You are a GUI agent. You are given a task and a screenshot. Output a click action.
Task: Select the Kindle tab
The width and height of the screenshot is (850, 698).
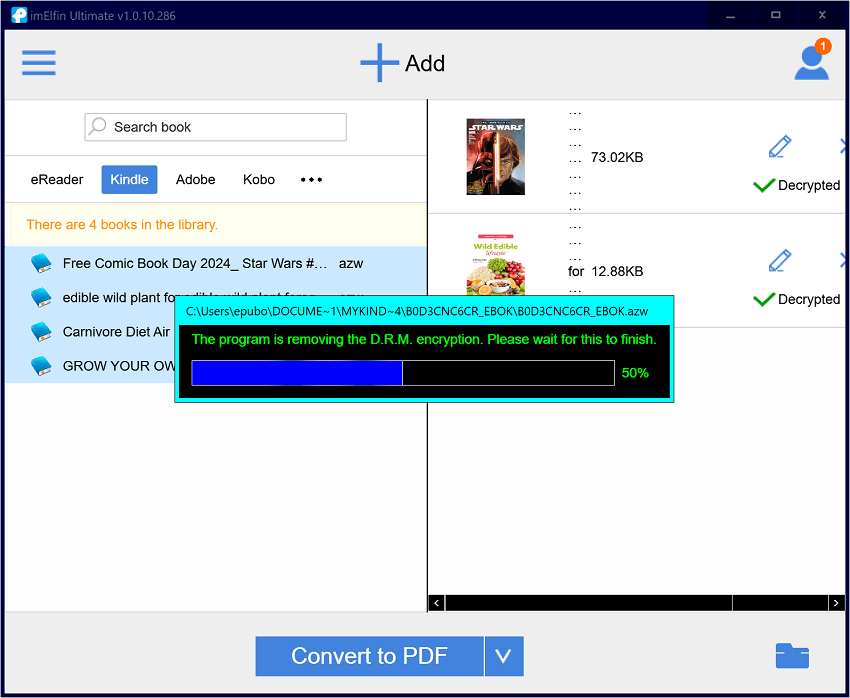tap(130, 179)
